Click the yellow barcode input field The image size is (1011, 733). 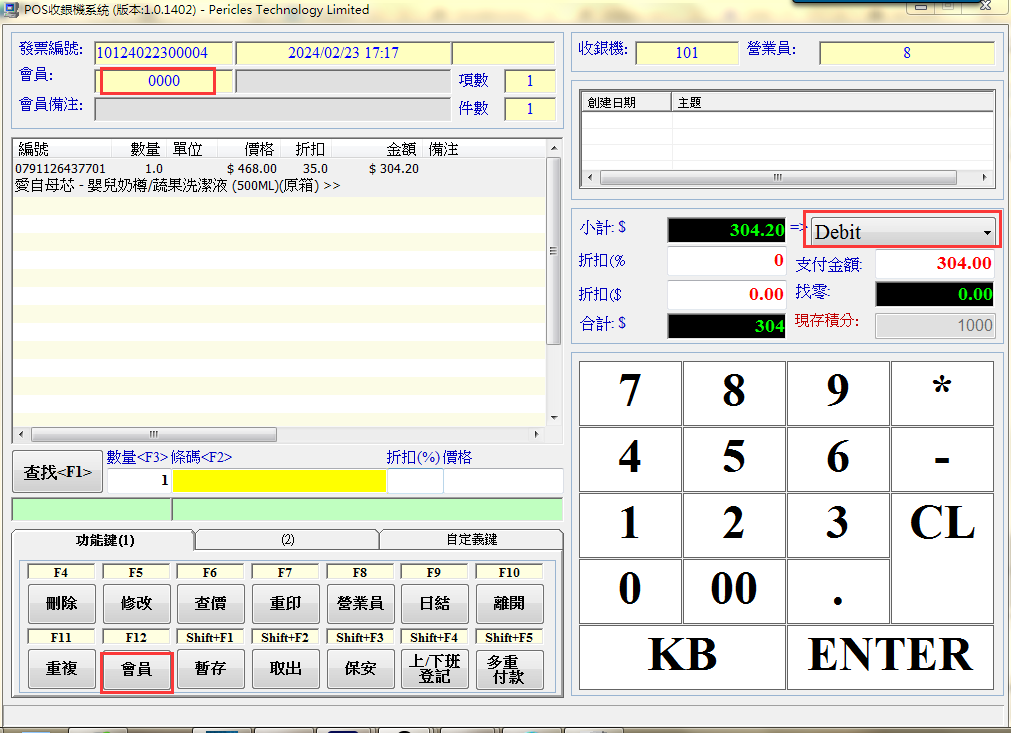pos(279,481)
